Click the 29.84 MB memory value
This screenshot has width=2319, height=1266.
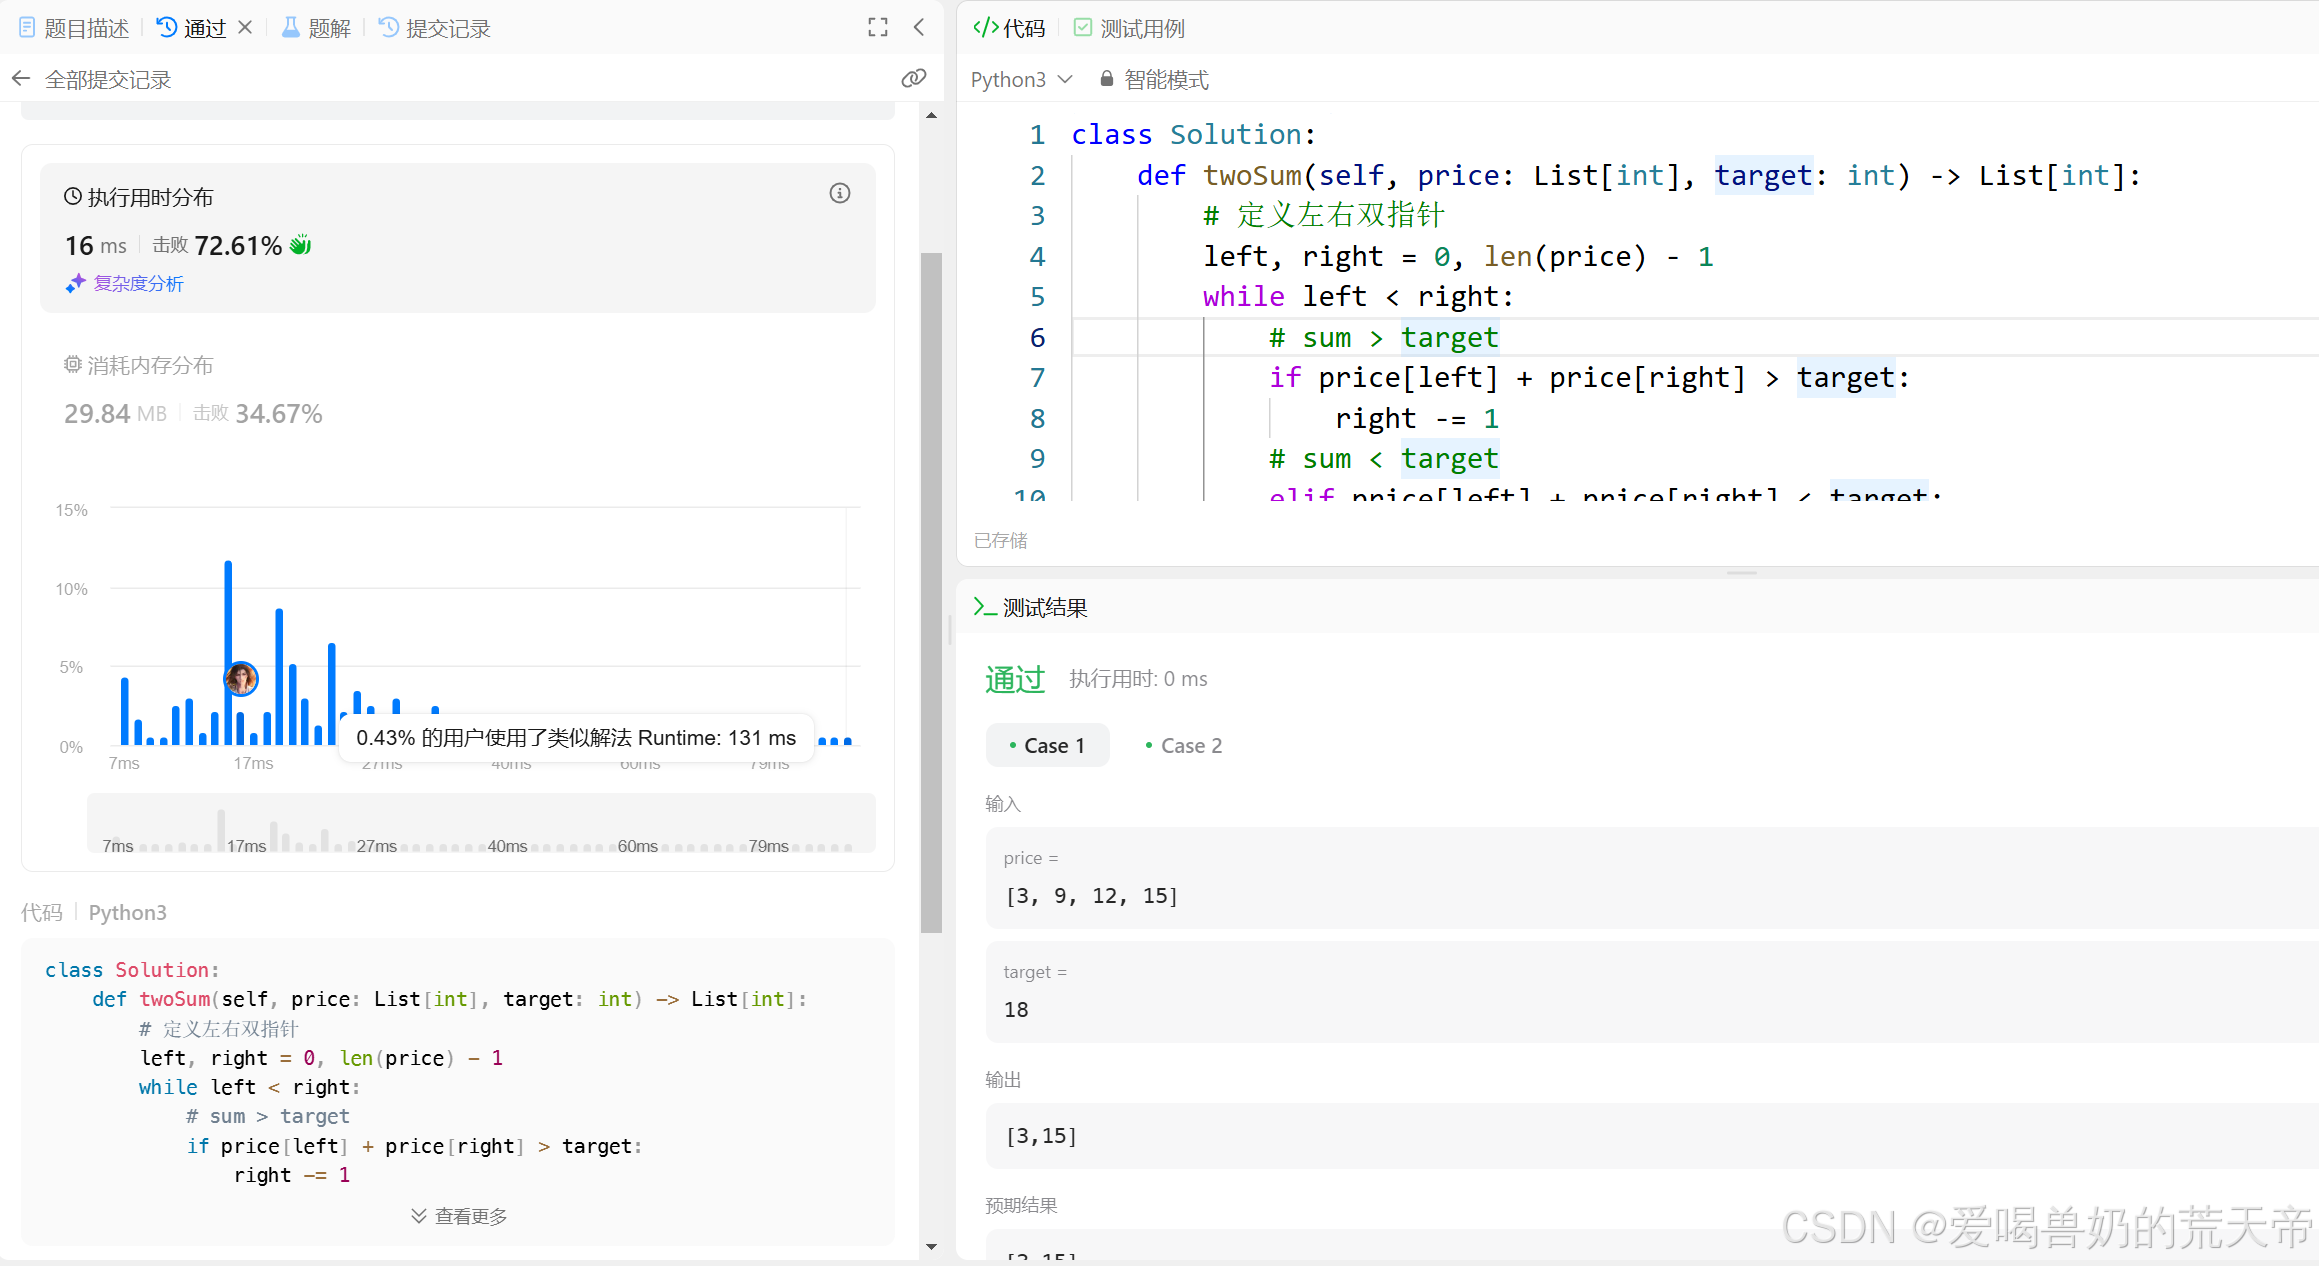click(x=115, y=414)
